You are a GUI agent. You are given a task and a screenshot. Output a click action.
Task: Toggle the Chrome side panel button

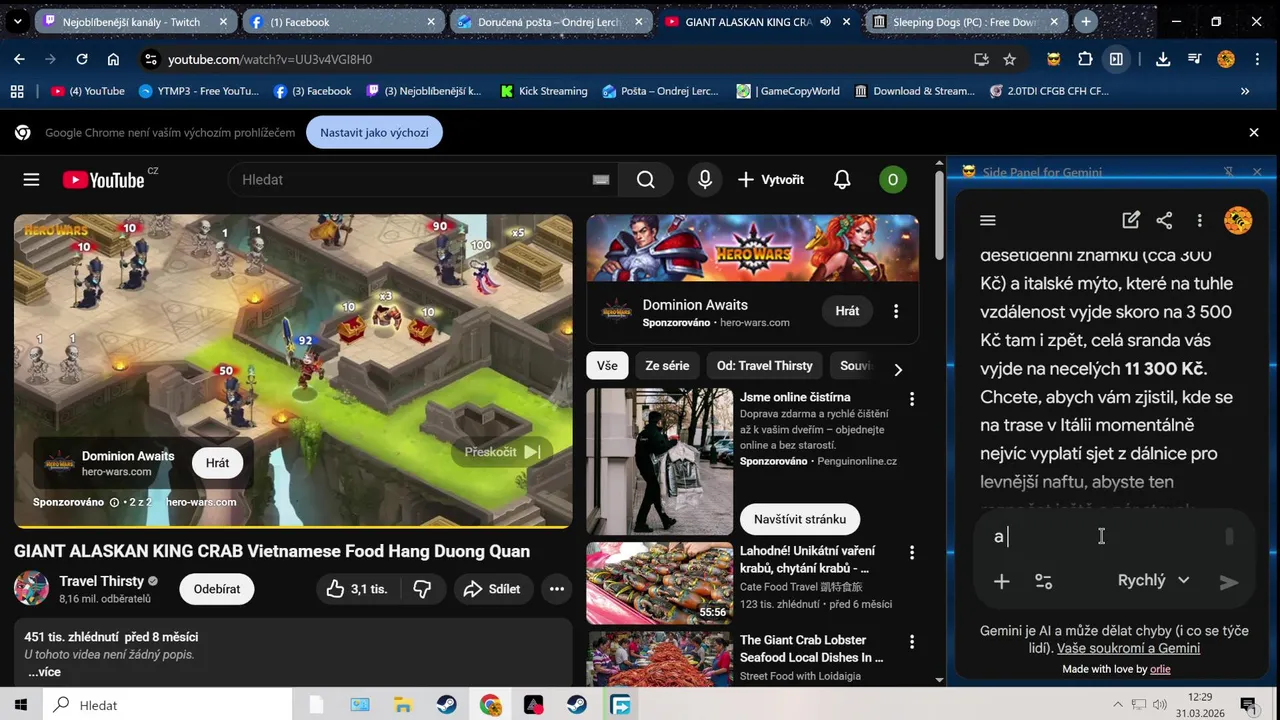point(1116,59)
